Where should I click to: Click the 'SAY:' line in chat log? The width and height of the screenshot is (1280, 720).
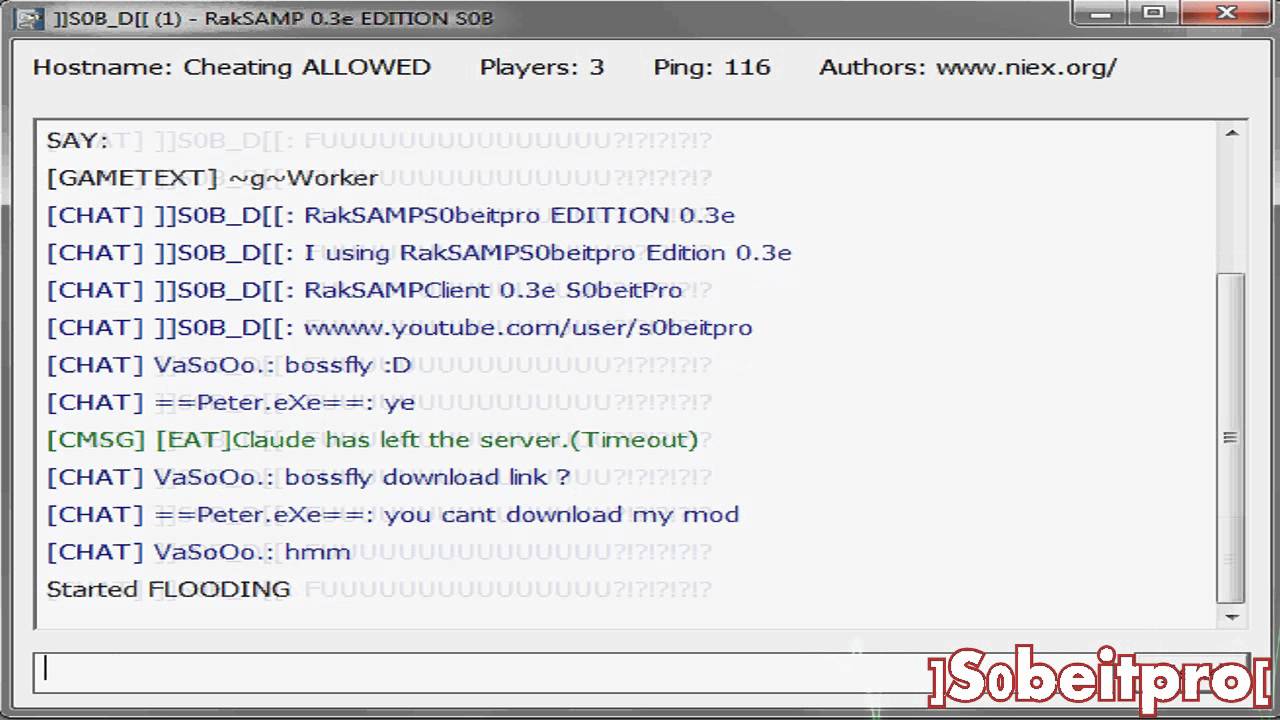click(77, 140)
